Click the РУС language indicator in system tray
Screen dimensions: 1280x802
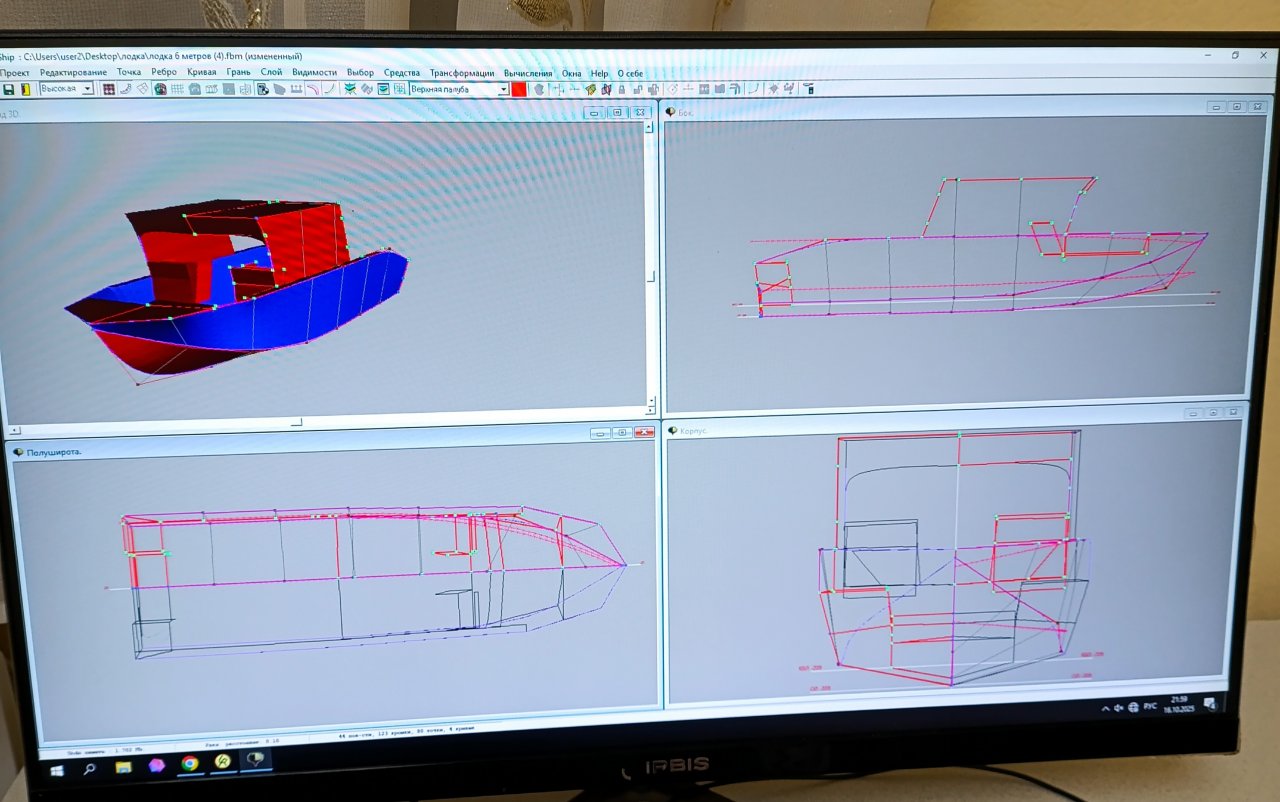1150,706
